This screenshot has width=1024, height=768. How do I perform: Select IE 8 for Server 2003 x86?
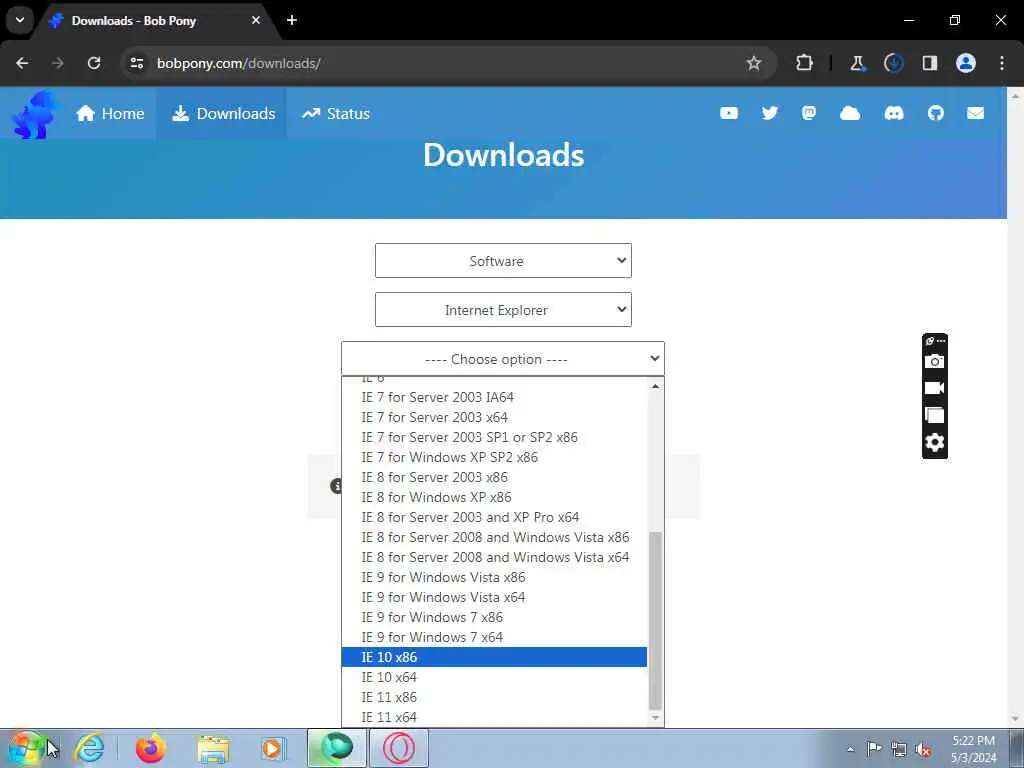(x=494, y=477)
